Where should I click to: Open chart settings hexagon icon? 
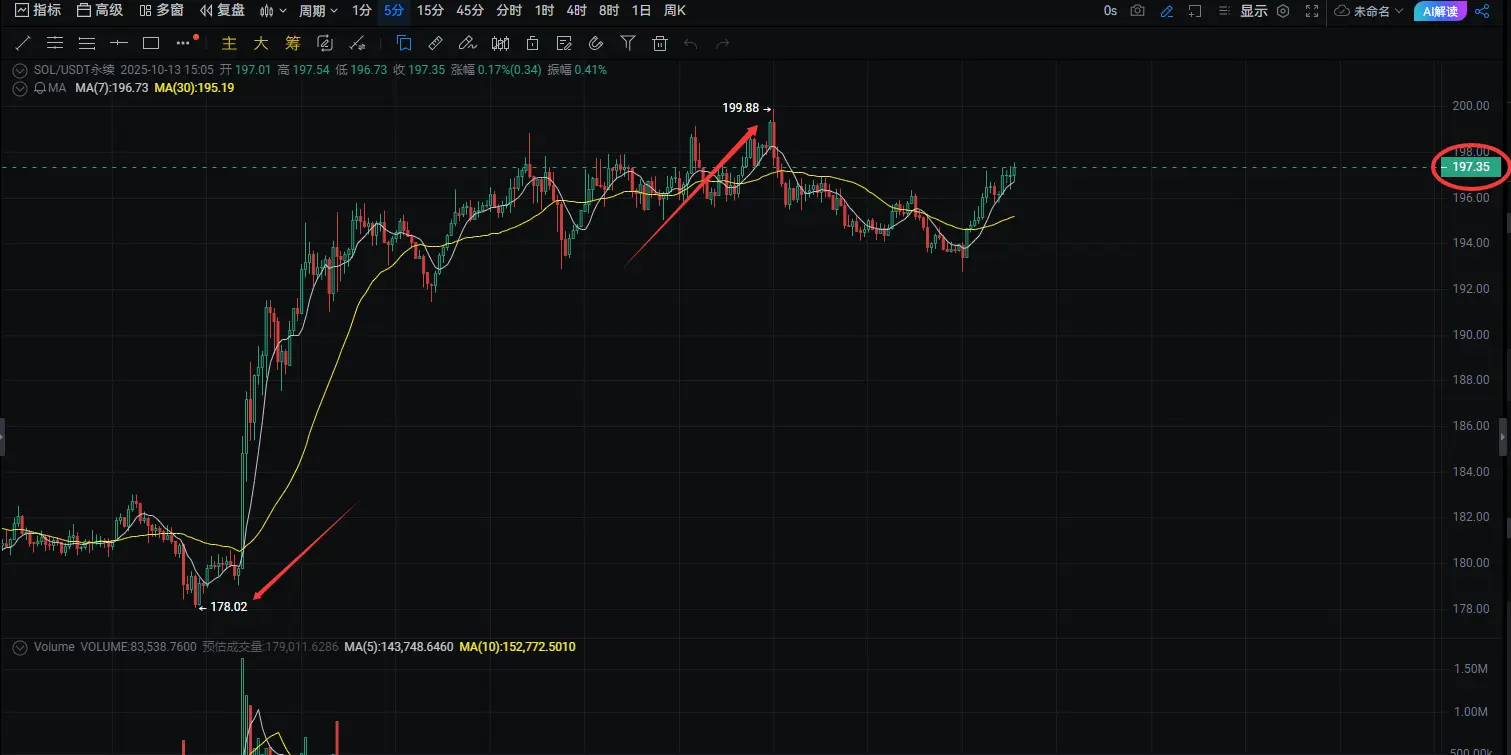(x=1283, y=11)
